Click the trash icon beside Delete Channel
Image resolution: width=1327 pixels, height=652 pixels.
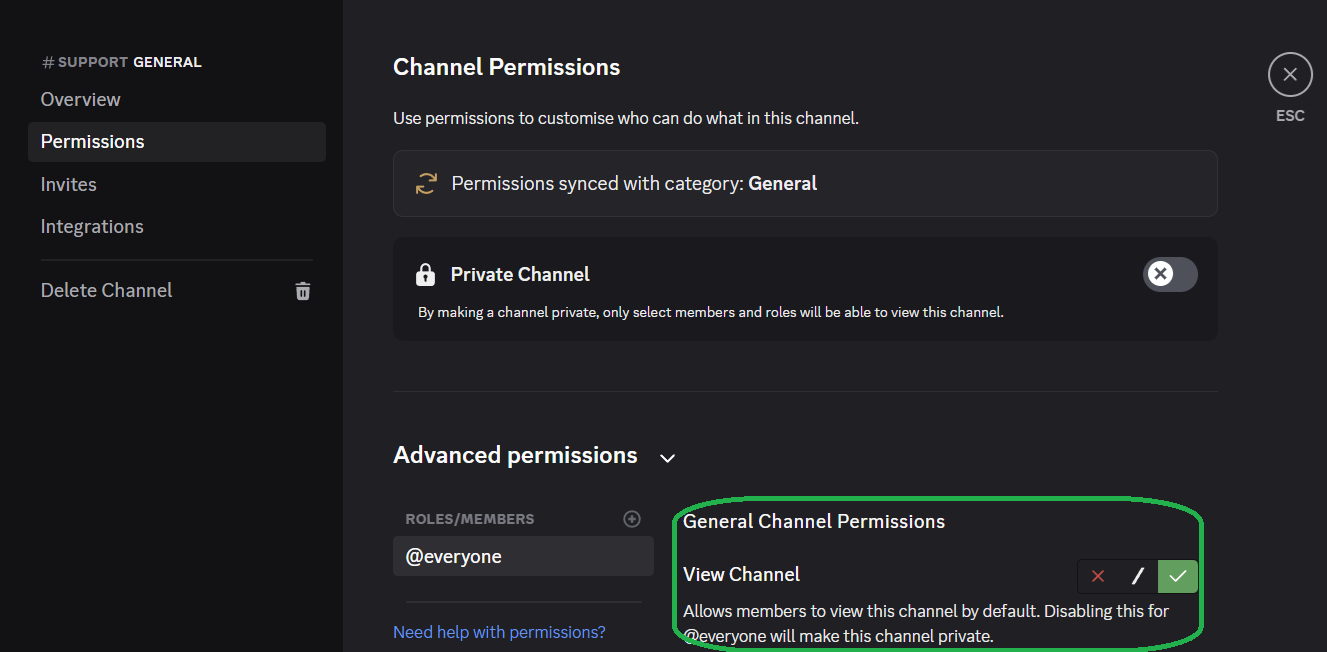tap(302, 290)
